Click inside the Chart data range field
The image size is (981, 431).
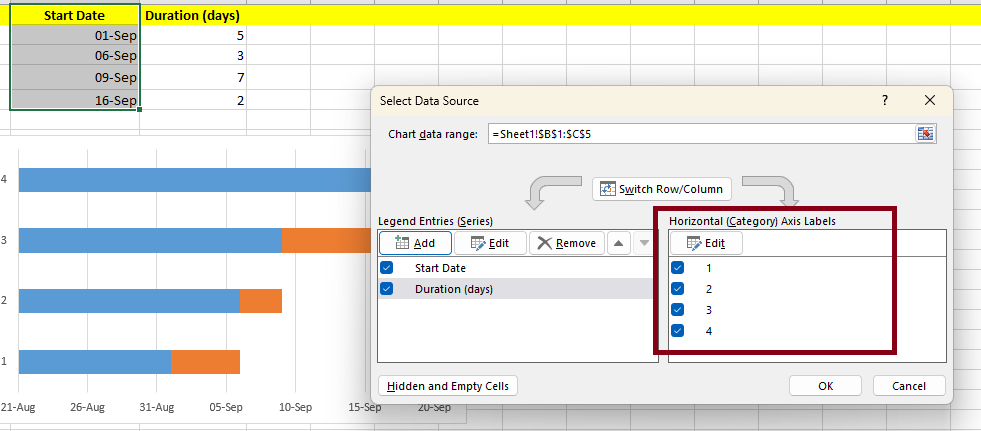tap(700, 133)
